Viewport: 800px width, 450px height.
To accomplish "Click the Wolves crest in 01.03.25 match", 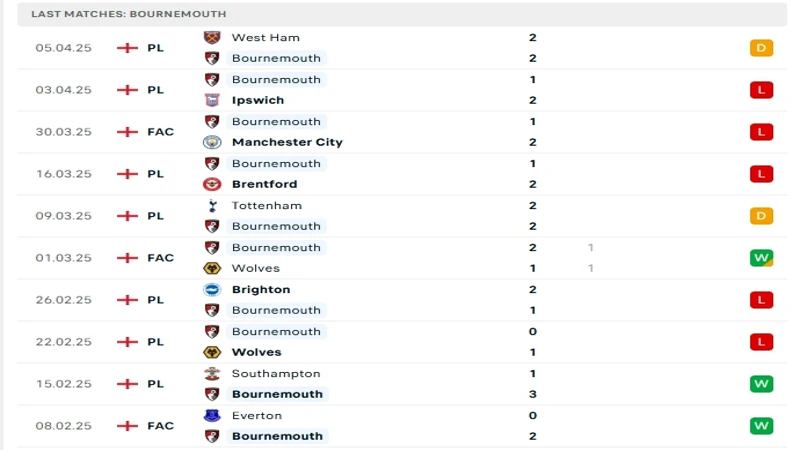I will pyautogui.click(x=212, y=268).
